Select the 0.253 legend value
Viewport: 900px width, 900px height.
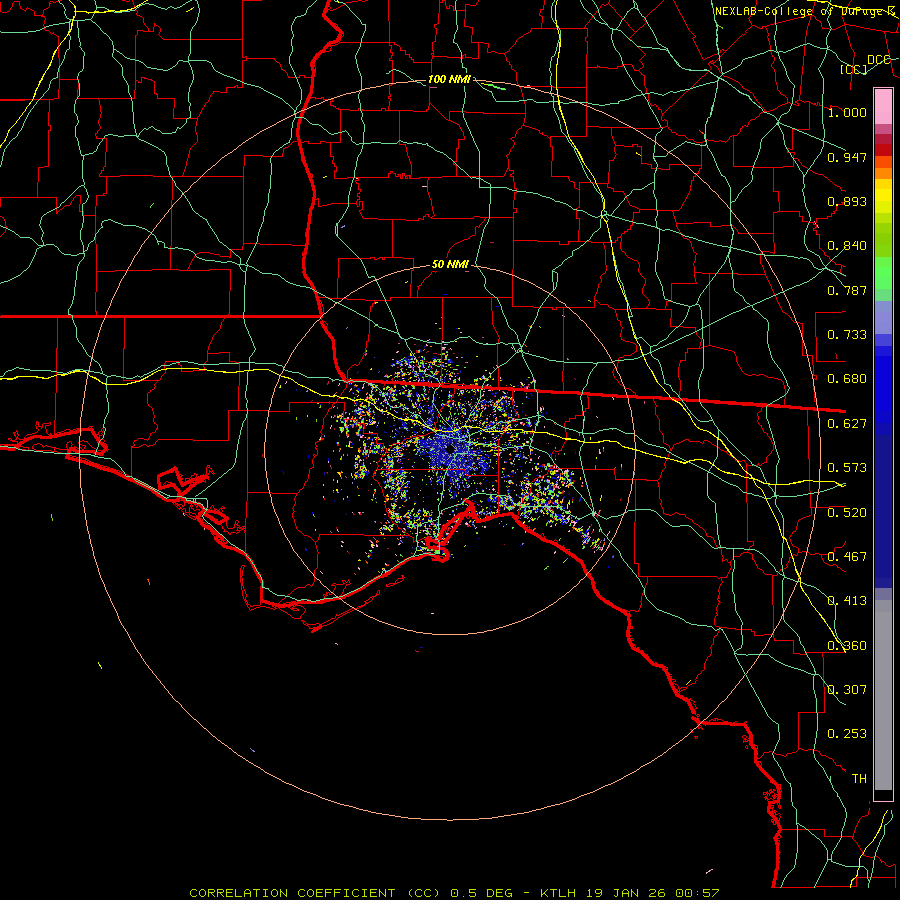point(847,734)
